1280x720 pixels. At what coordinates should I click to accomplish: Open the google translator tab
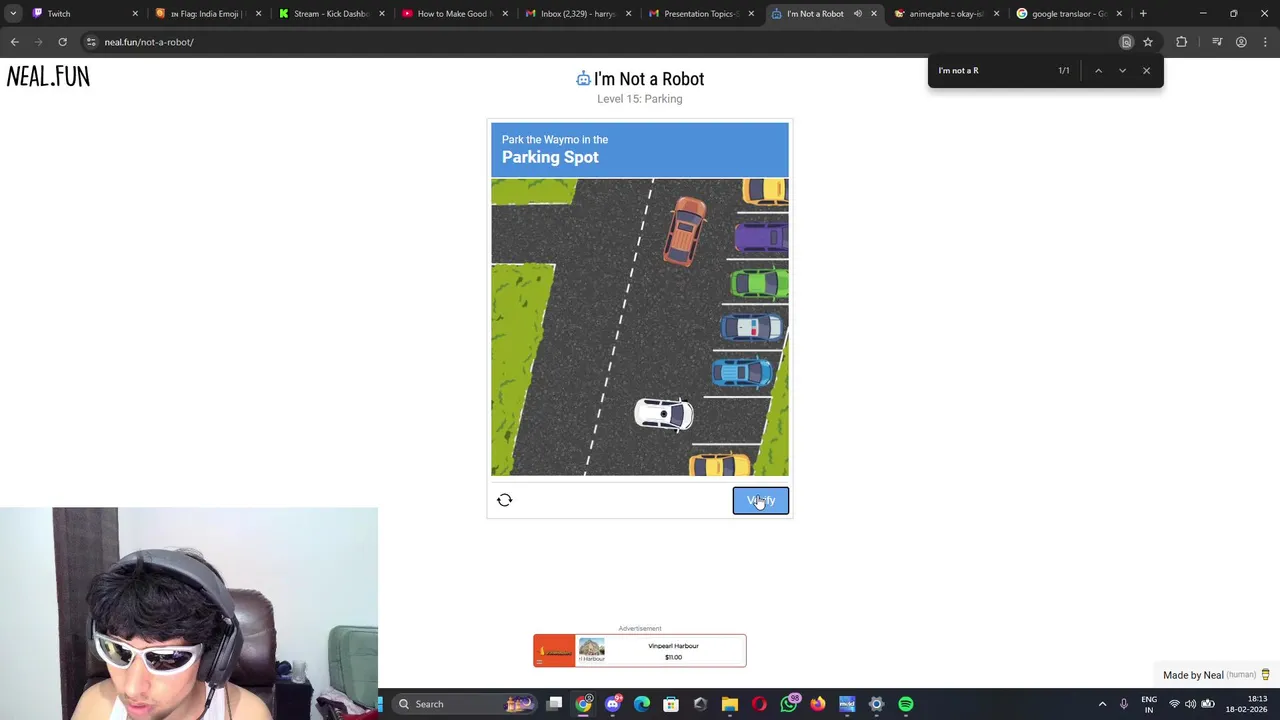pos(1068,14)
